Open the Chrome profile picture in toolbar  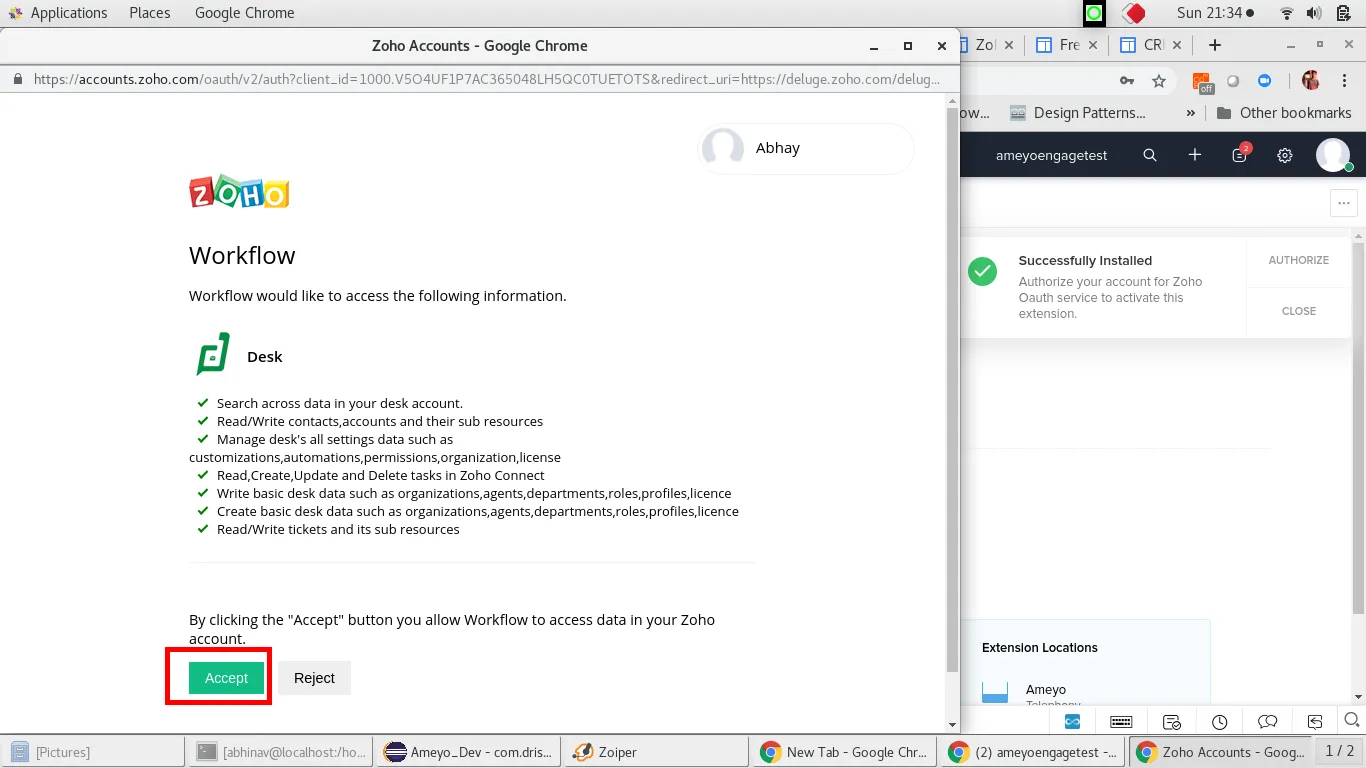click(1311, 81)
